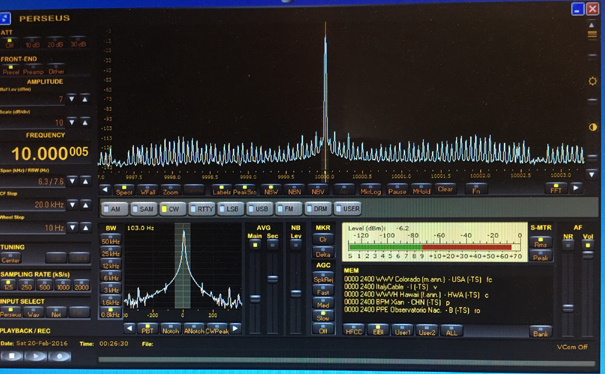Increase the Span/RBW using the up arrow

[x=86, y=181]
